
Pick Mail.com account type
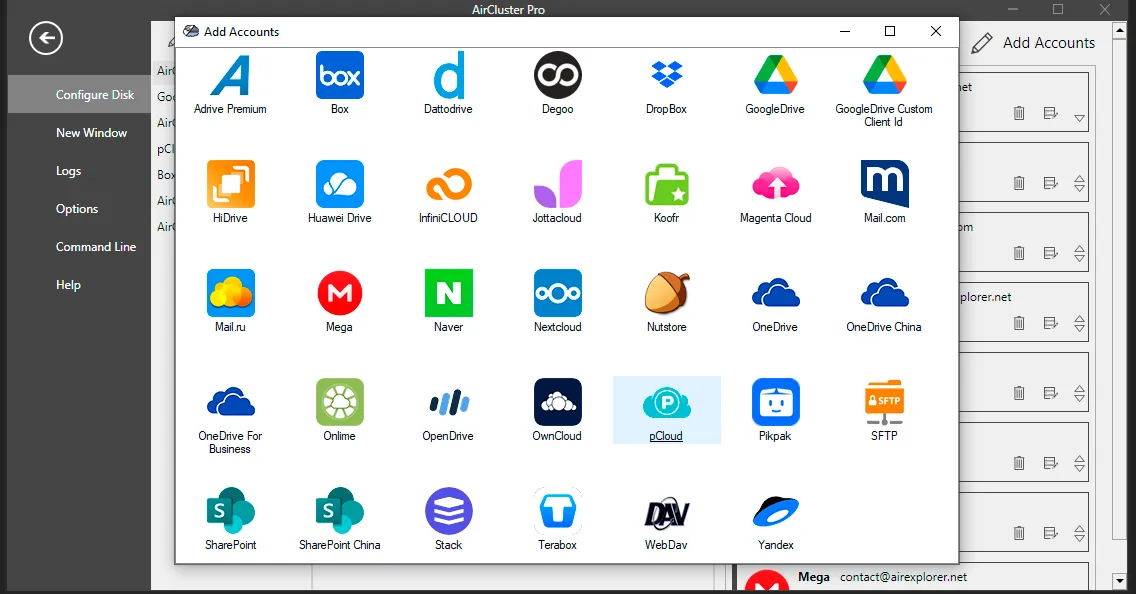pos(885,192)
